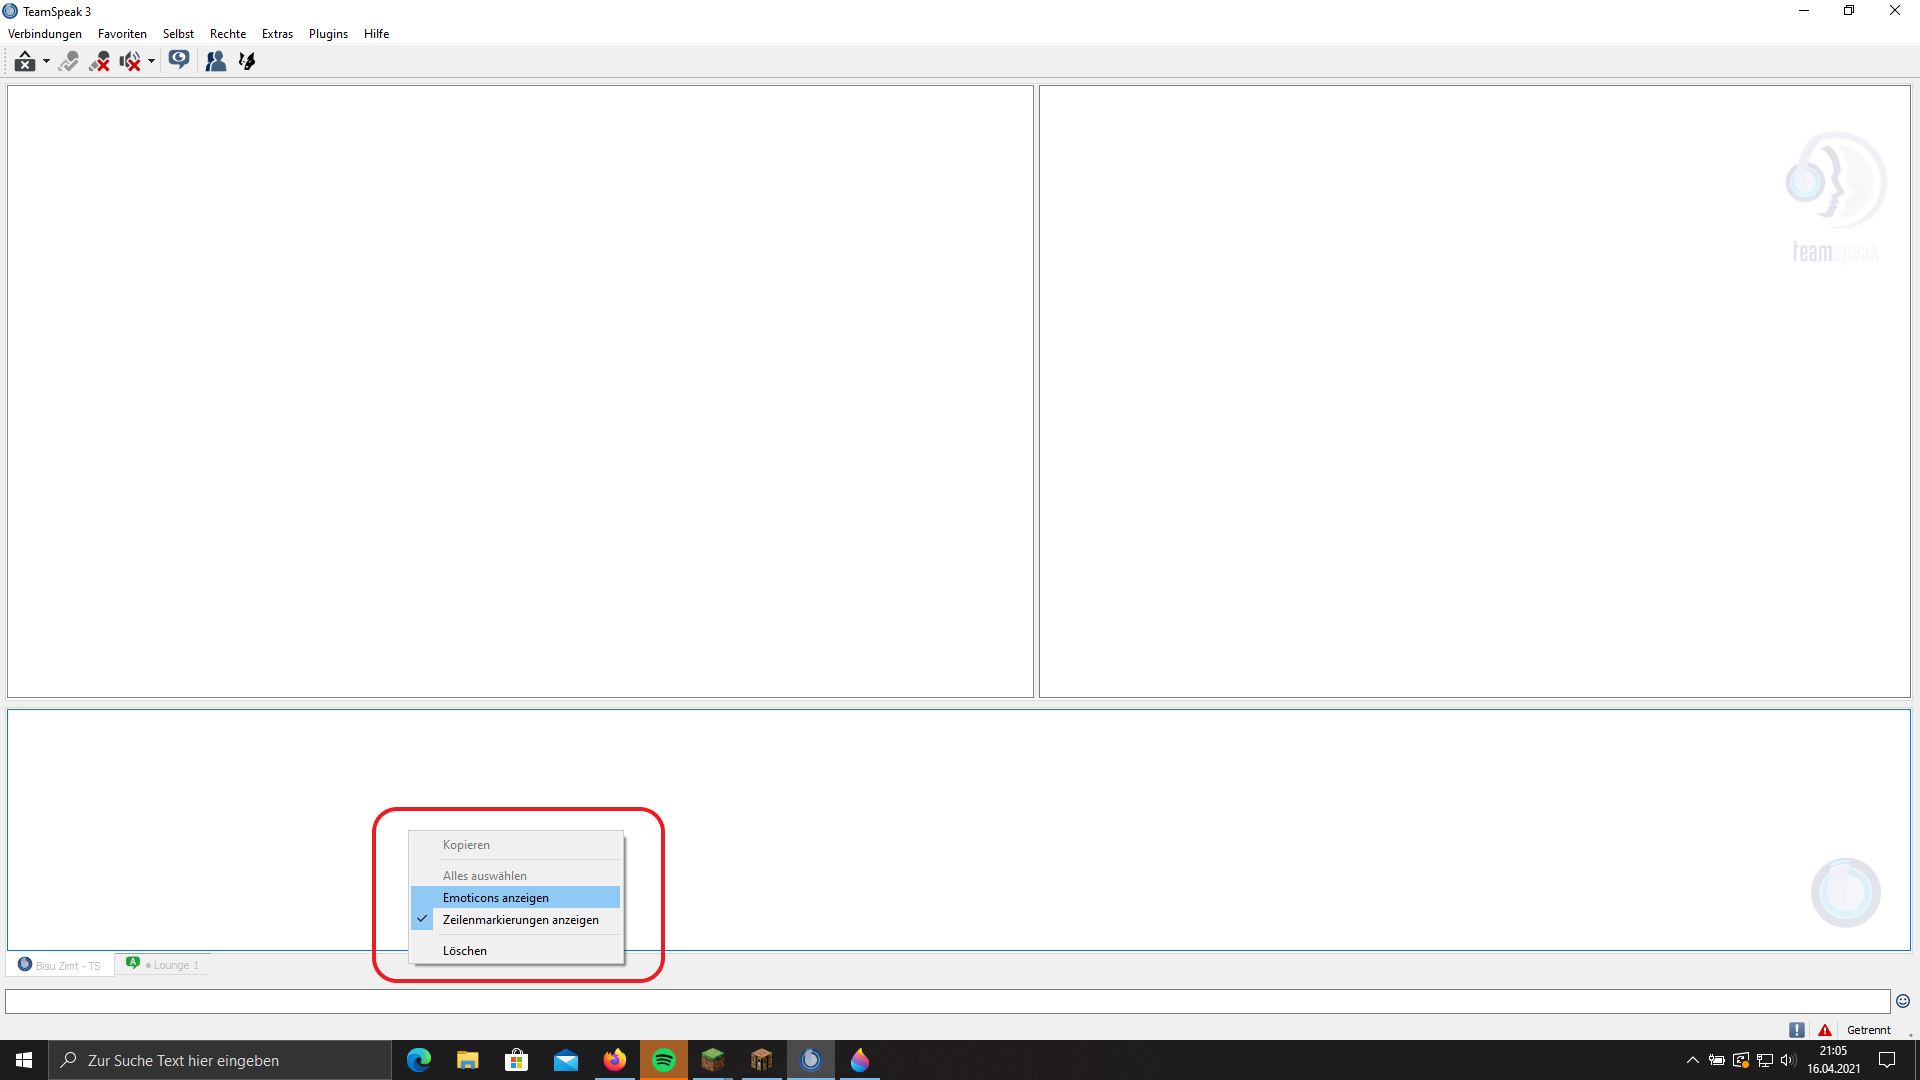
Task: Click the microphone activation toolbar icon
Action: click(68, 62)
